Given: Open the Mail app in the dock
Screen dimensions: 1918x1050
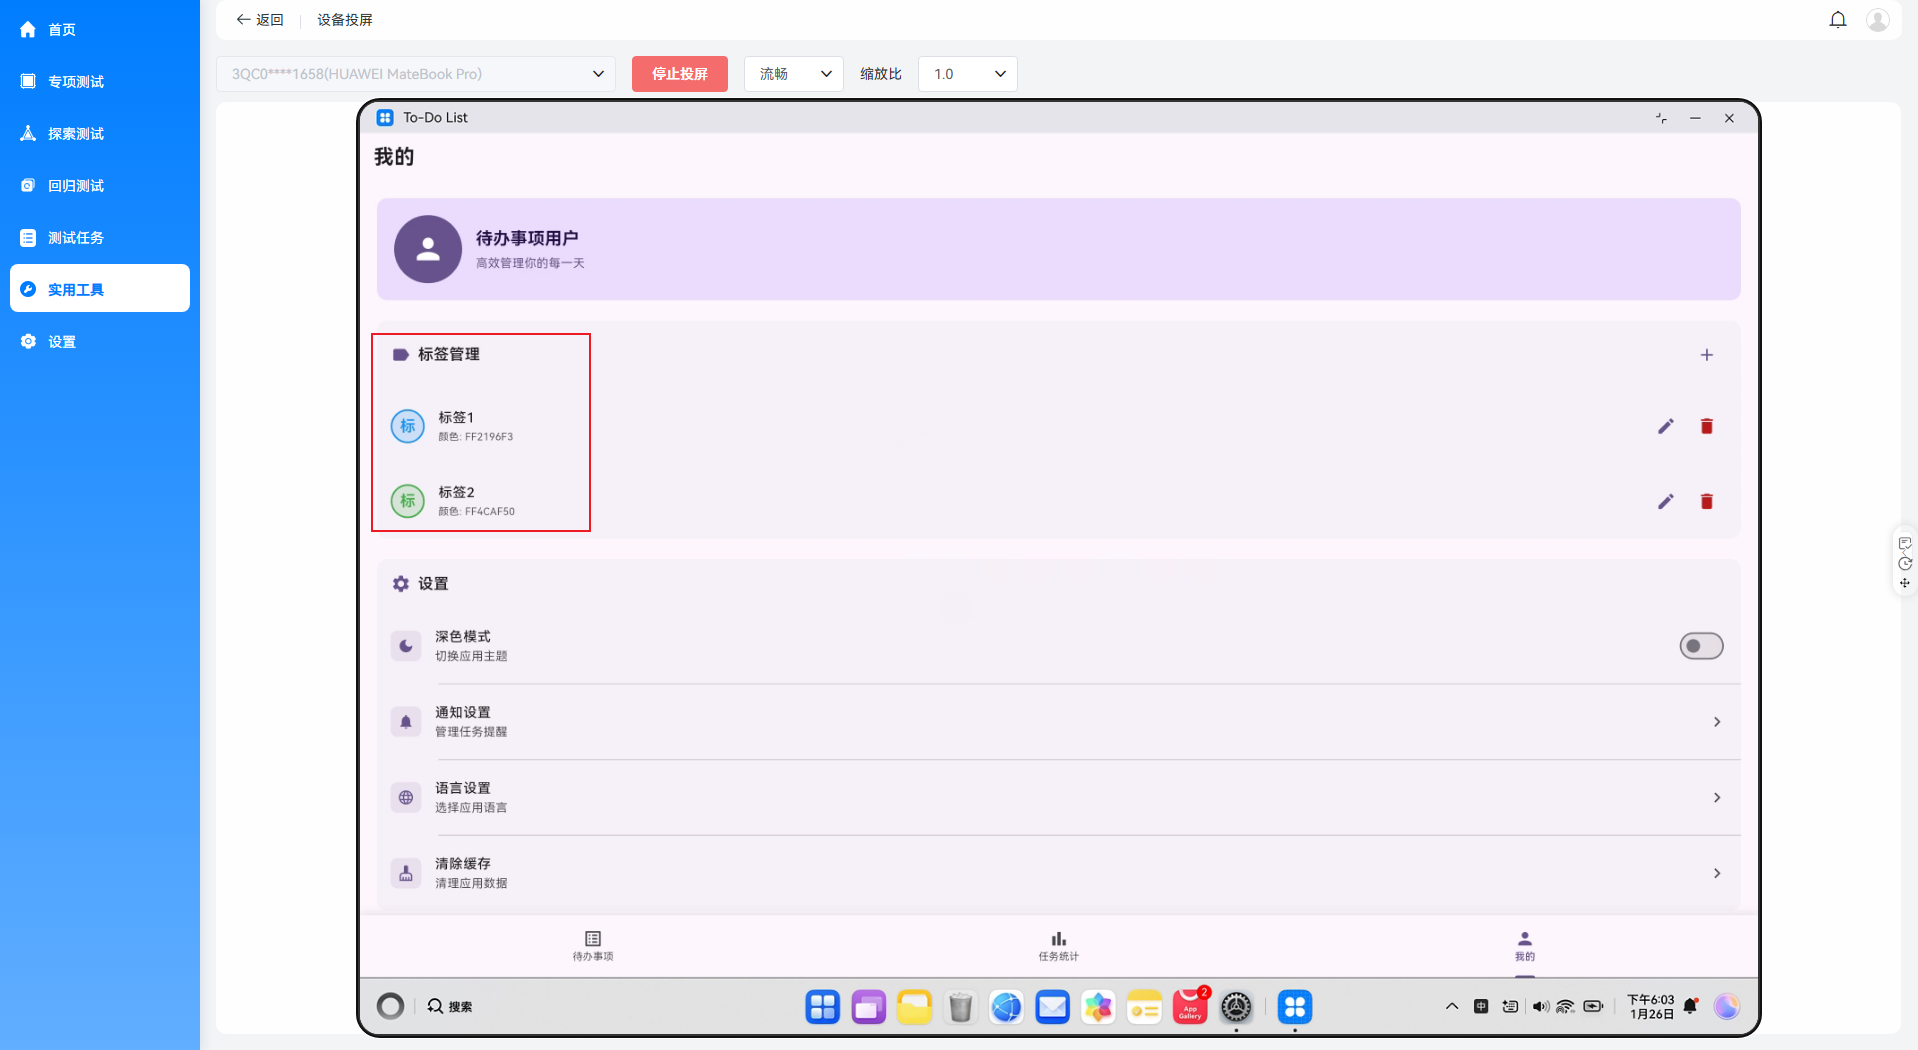Looking at the screenshot, I should click(1052, 1007).
